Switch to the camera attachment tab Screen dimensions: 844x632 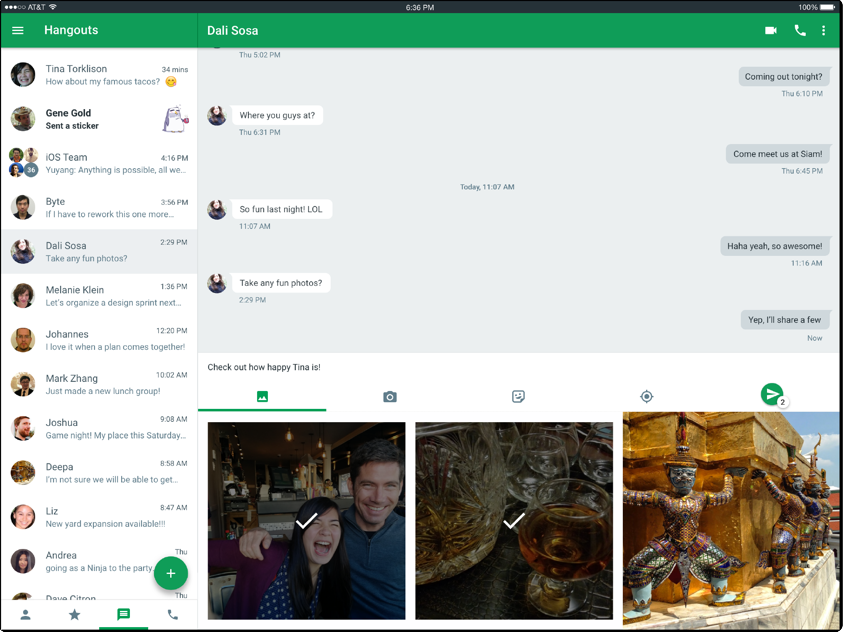390,397
